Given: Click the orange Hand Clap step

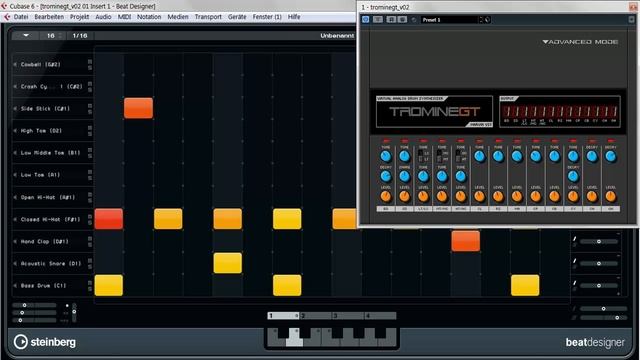Looking at the screenshot, I should [x=466, y=241].
